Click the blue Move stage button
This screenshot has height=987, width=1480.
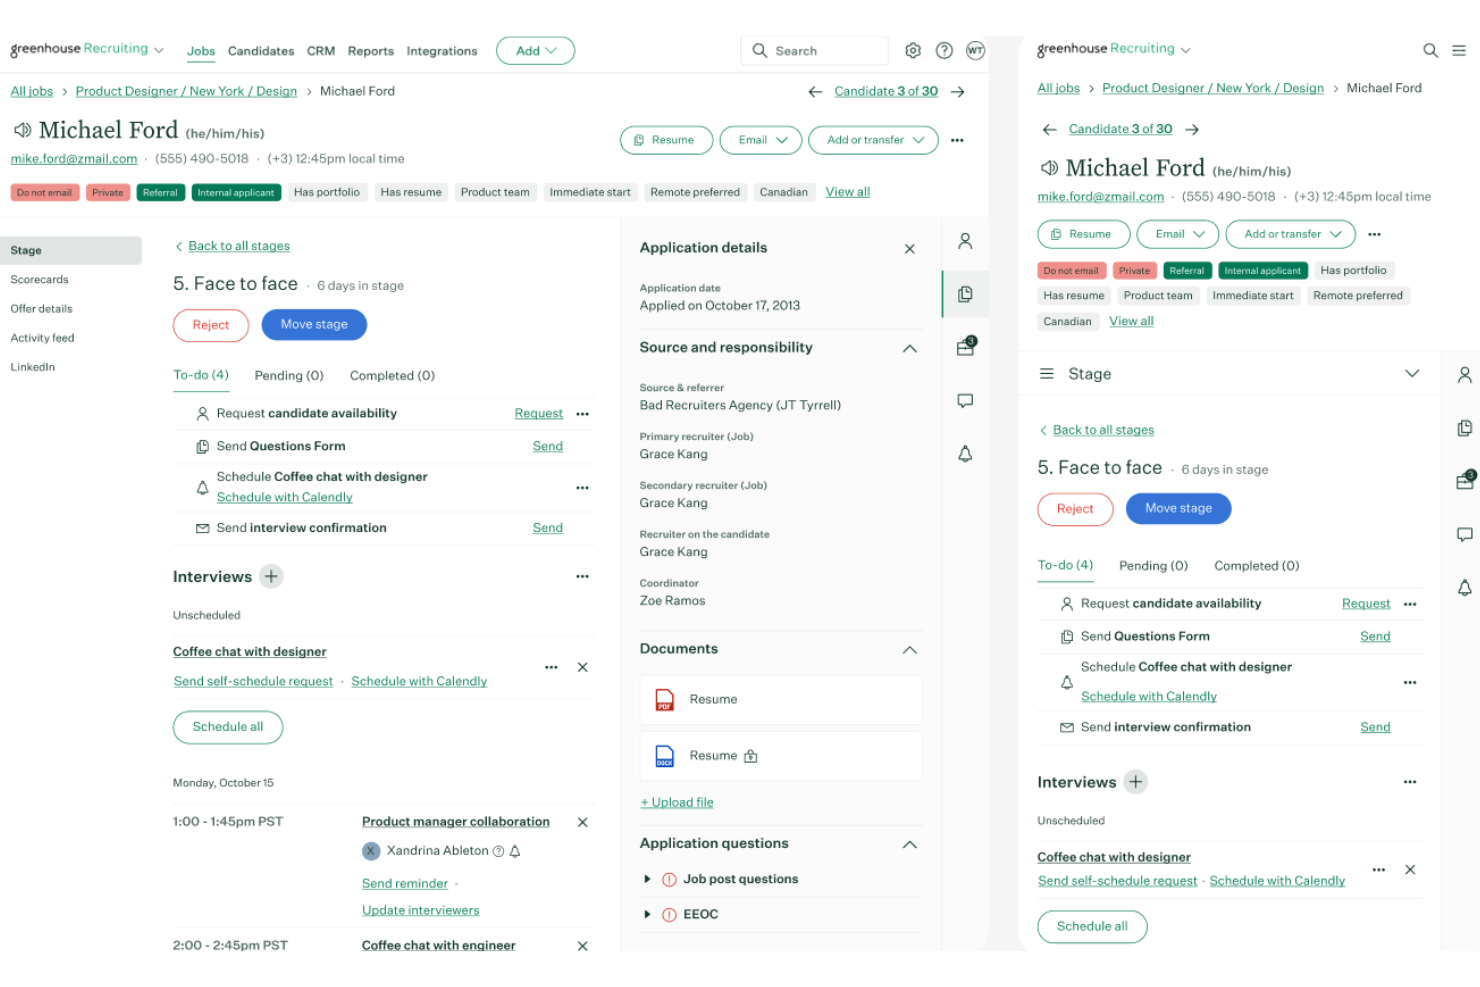[314, 325]
